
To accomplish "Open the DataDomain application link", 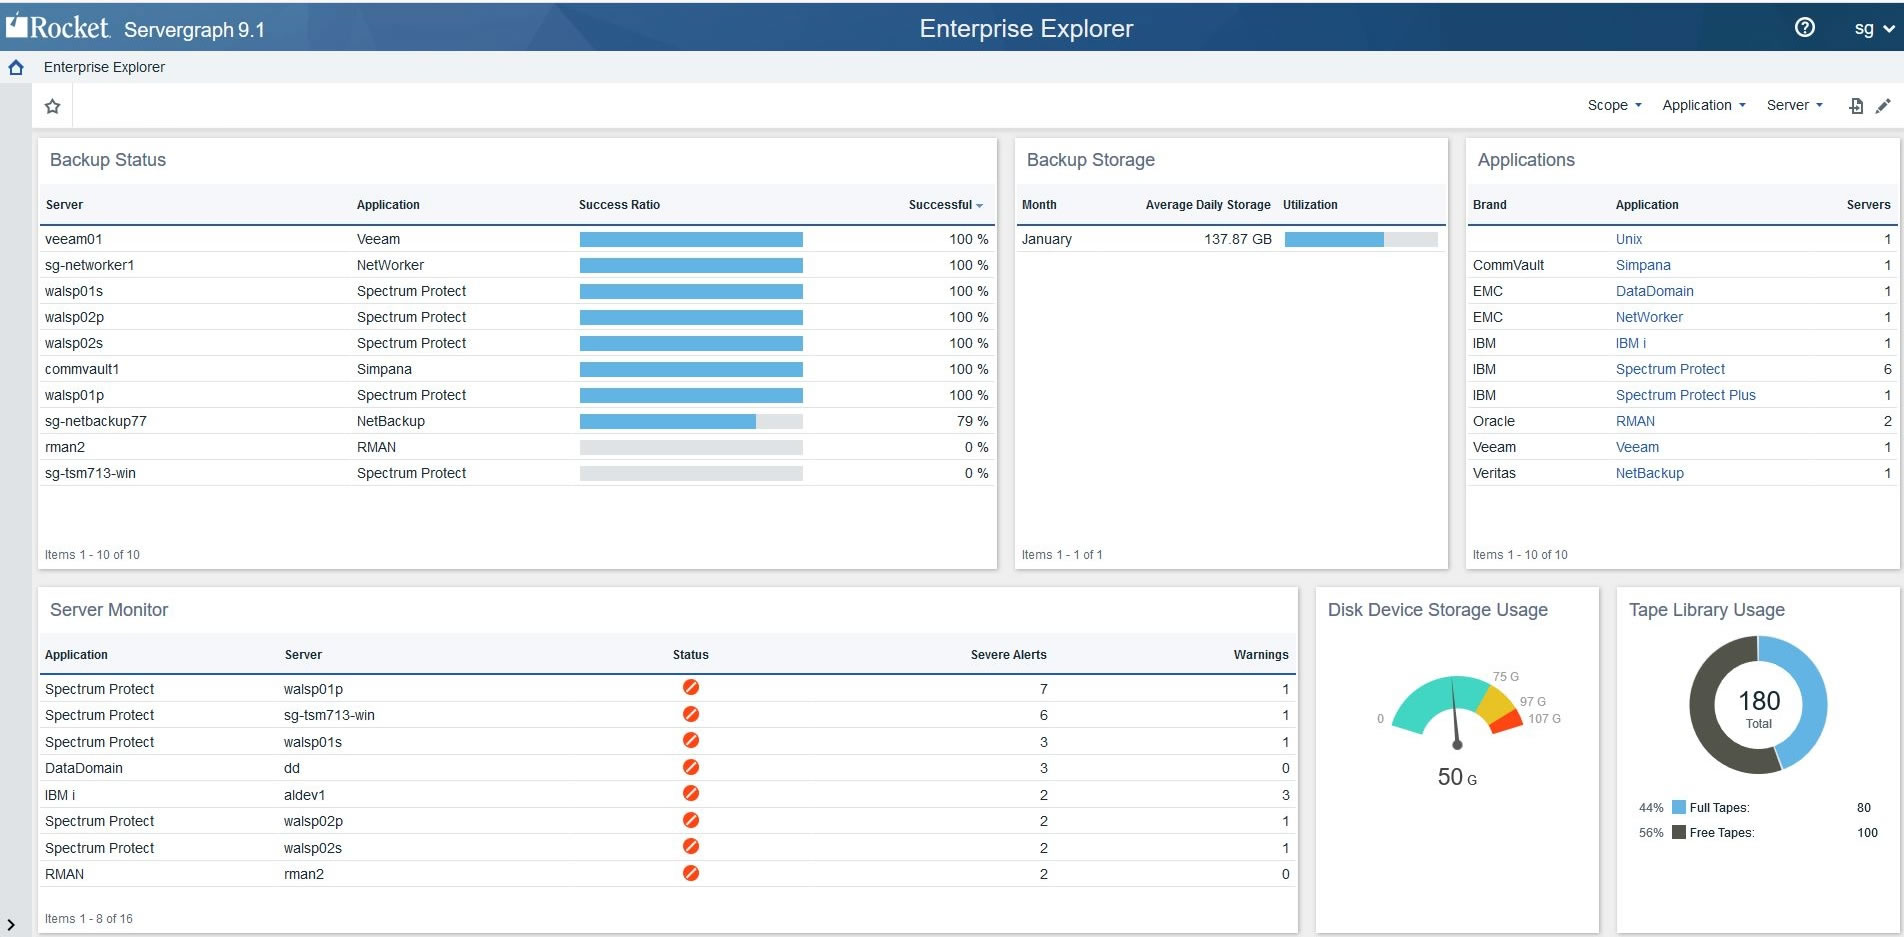I will [1654, 291].
